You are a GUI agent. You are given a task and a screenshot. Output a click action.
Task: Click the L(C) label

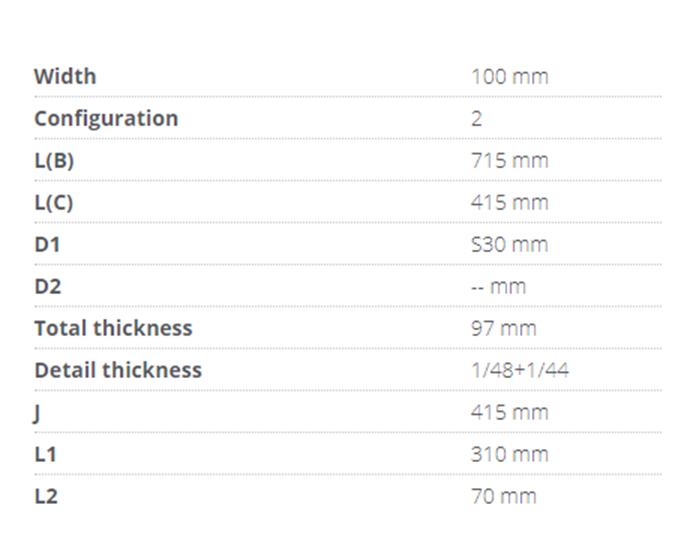54,202
